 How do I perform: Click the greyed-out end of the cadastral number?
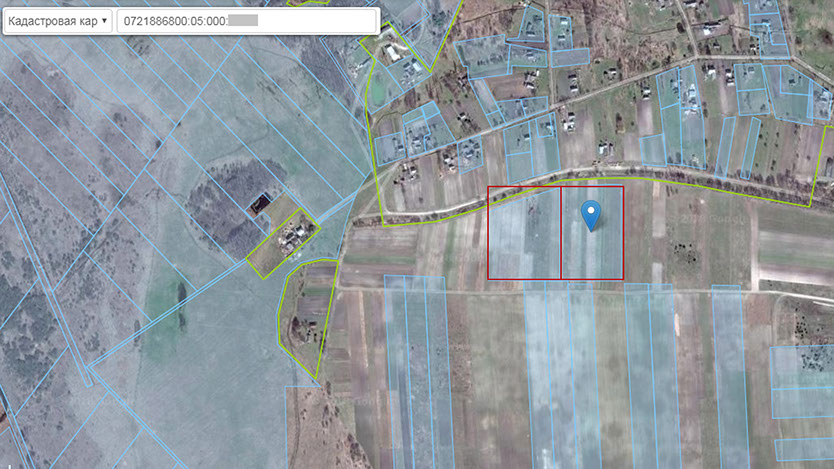[243, 21]
